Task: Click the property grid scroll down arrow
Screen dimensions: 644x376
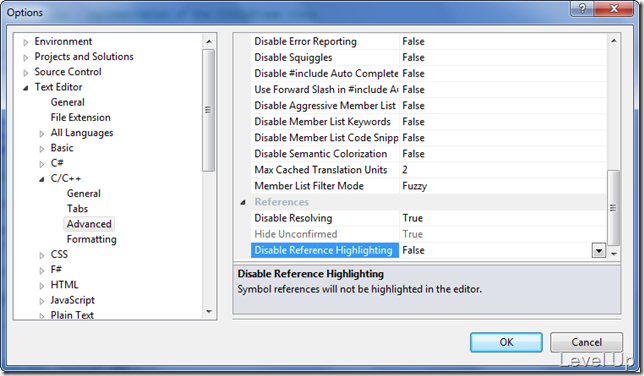Action: (x=614, y=254)
